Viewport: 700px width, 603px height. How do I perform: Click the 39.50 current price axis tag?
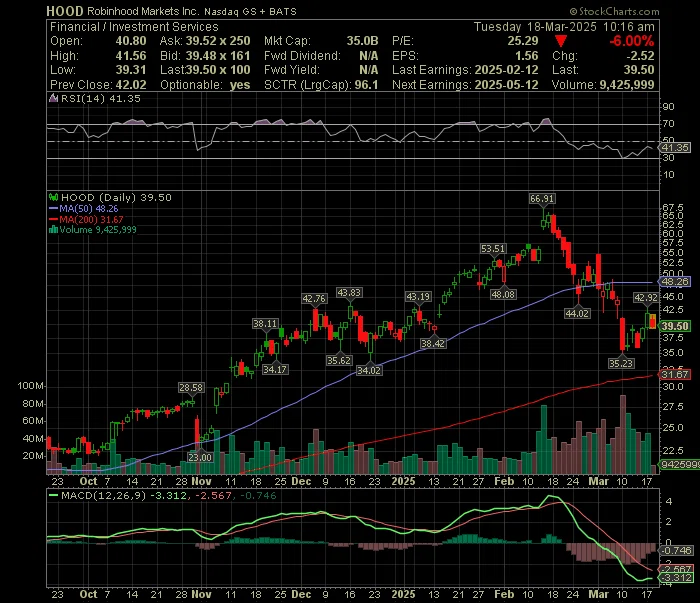[675, 326]
